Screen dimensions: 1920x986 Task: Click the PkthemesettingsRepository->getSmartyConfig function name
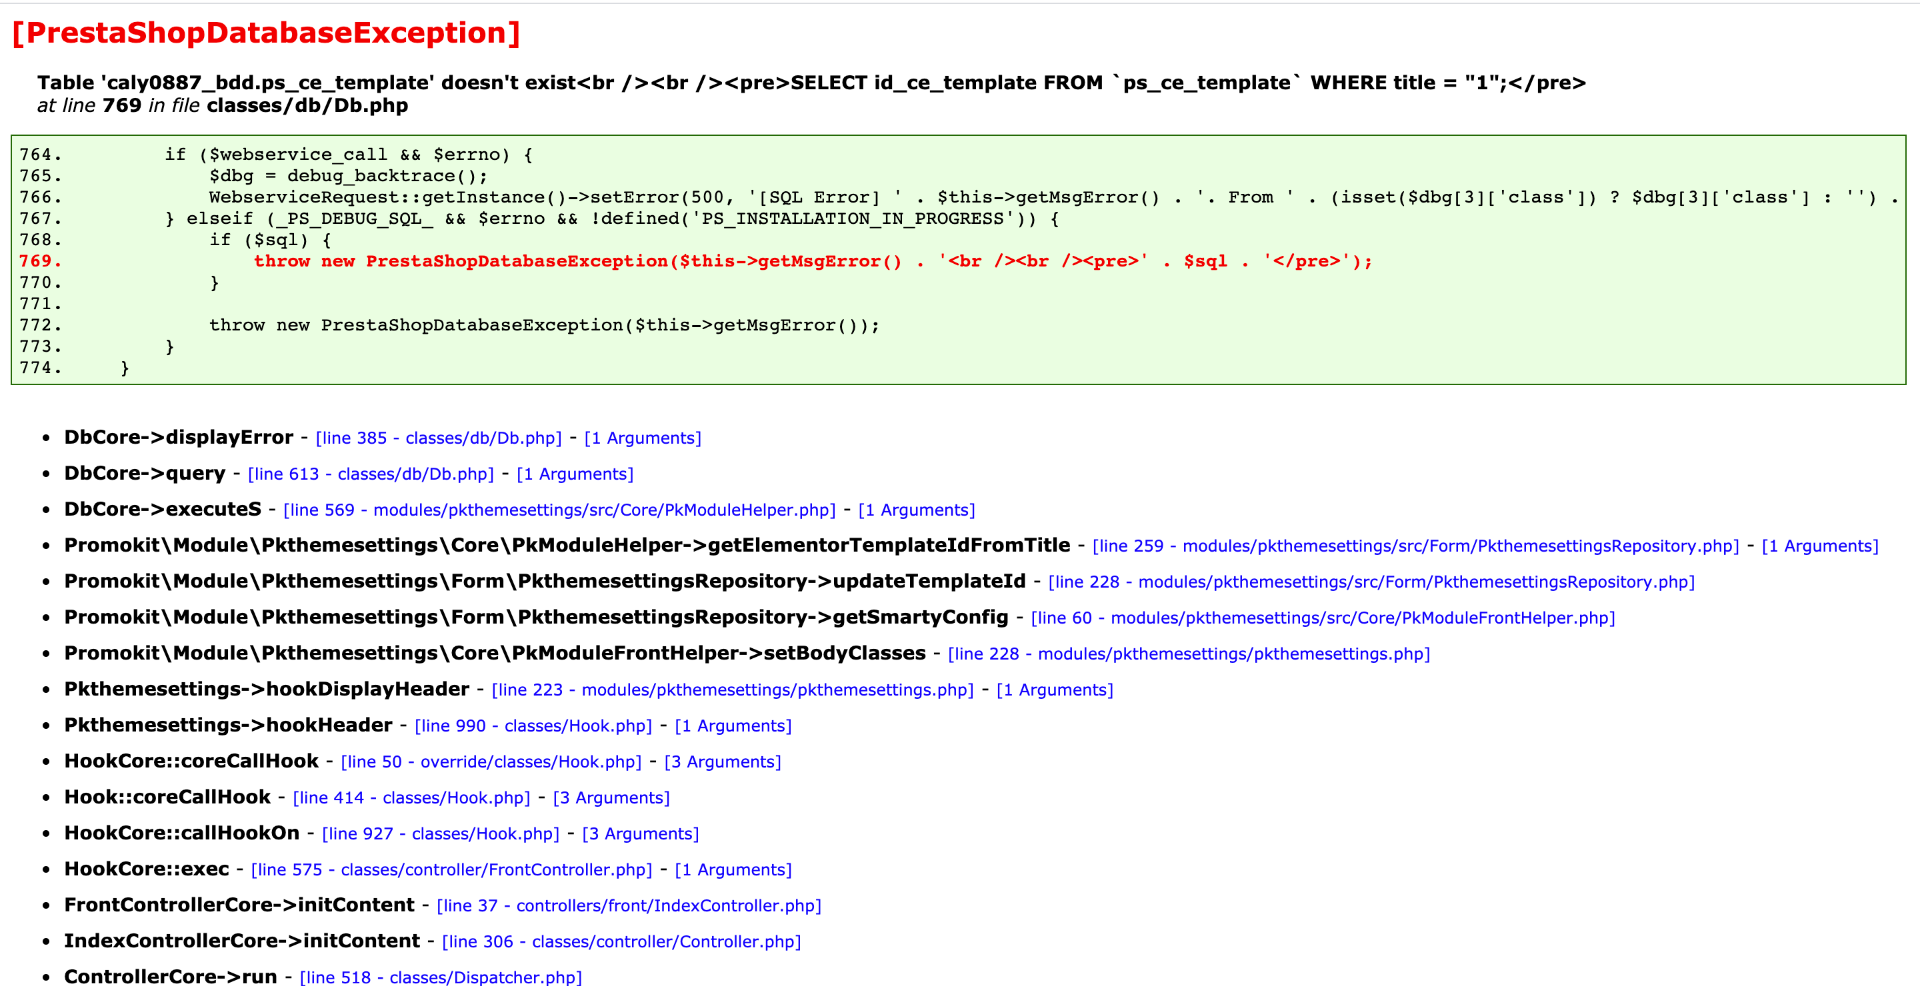[x=536, y=617]
